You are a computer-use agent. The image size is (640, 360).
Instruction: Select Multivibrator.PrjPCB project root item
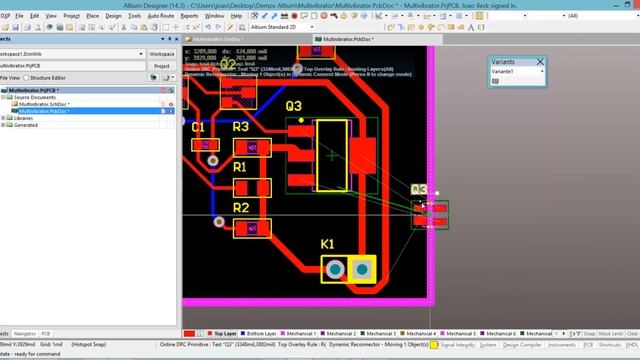pos(34,90)
